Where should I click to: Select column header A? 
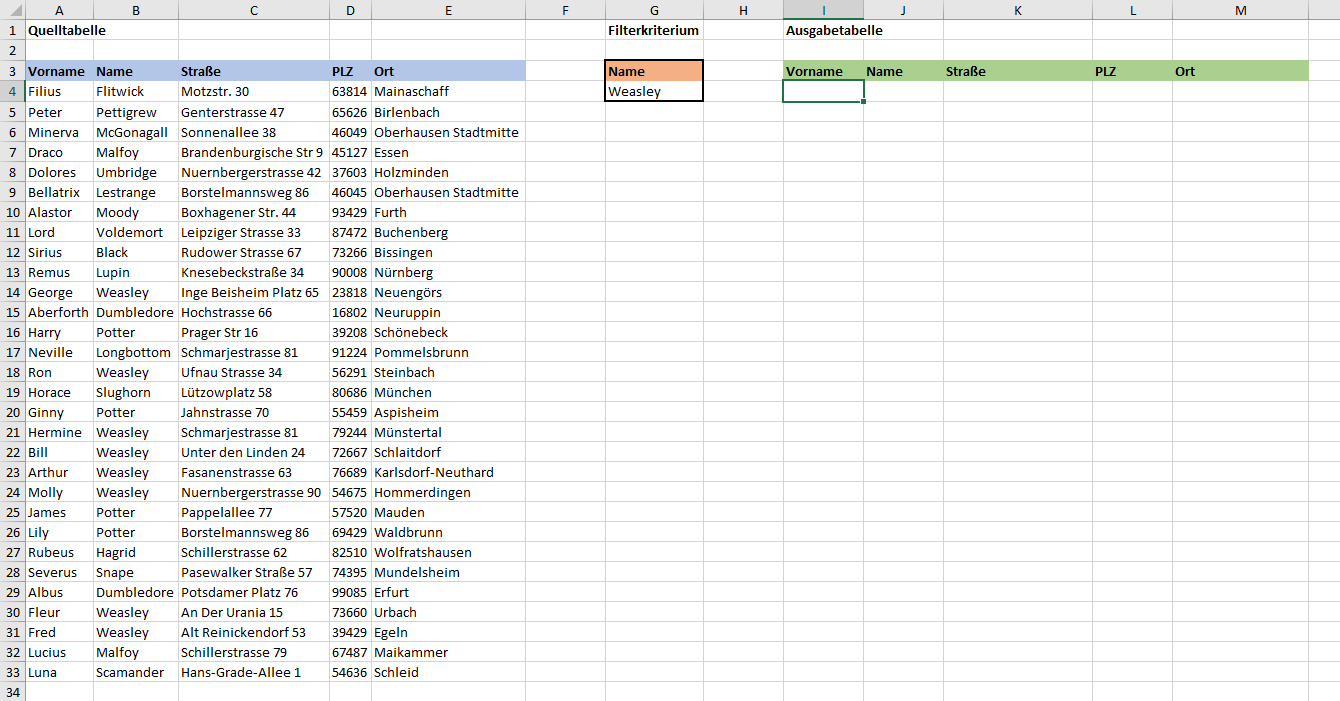pos(60,10)
